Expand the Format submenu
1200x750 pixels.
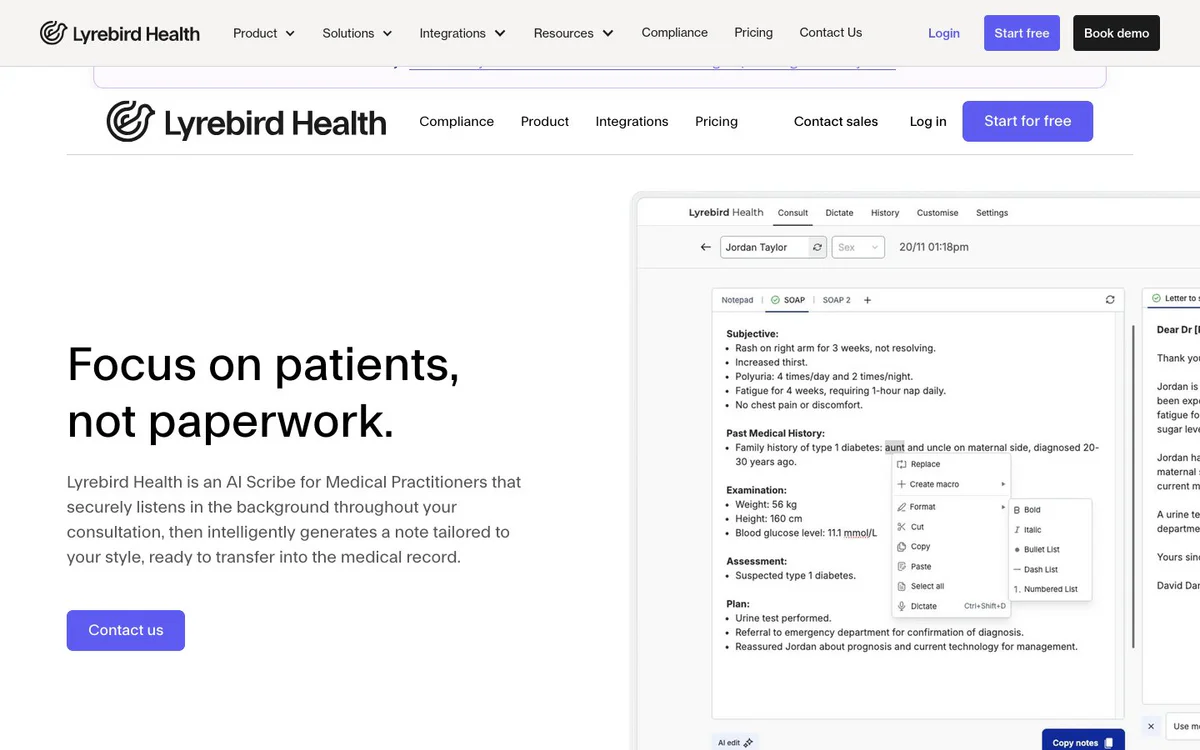(x=951, y=507)
